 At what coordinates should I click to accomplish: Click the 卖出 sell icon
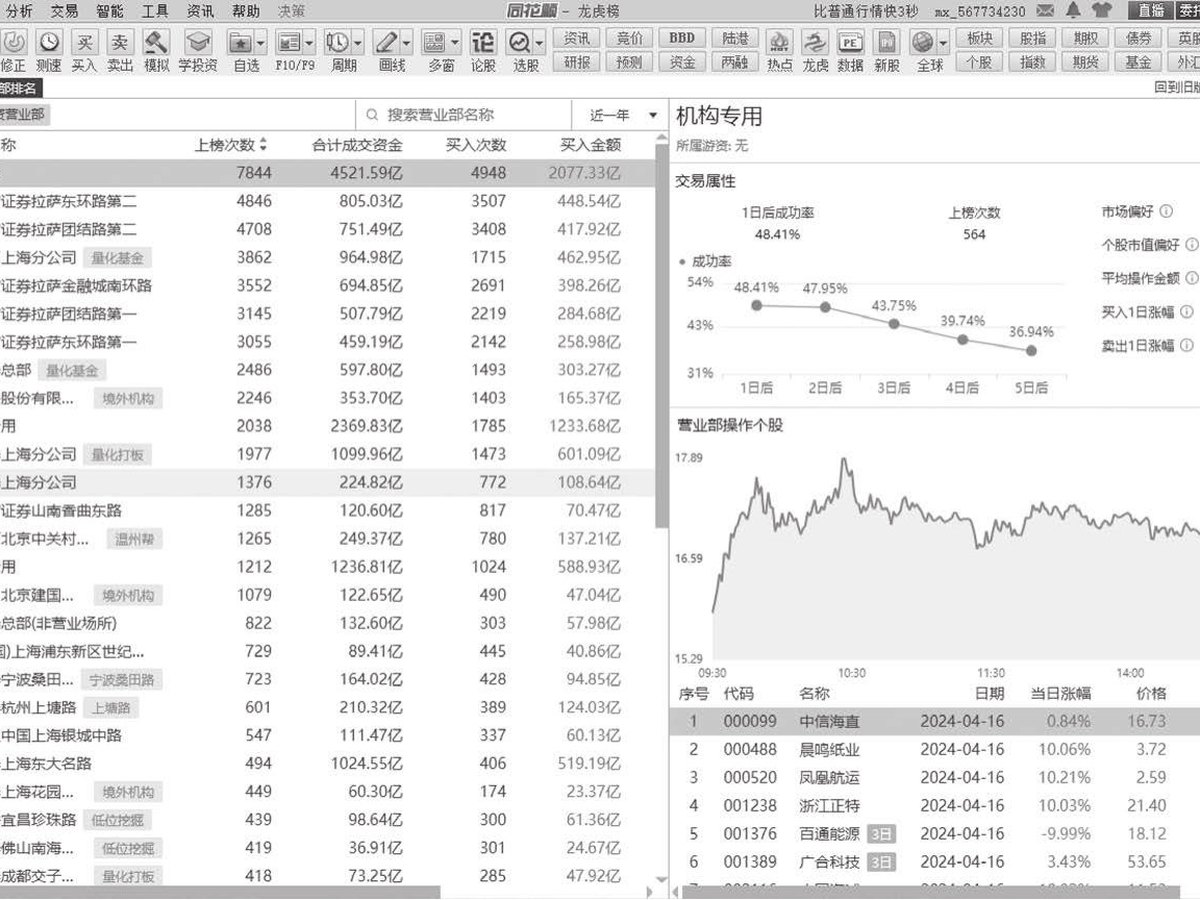pyautogui.click(x=120, y=42)
